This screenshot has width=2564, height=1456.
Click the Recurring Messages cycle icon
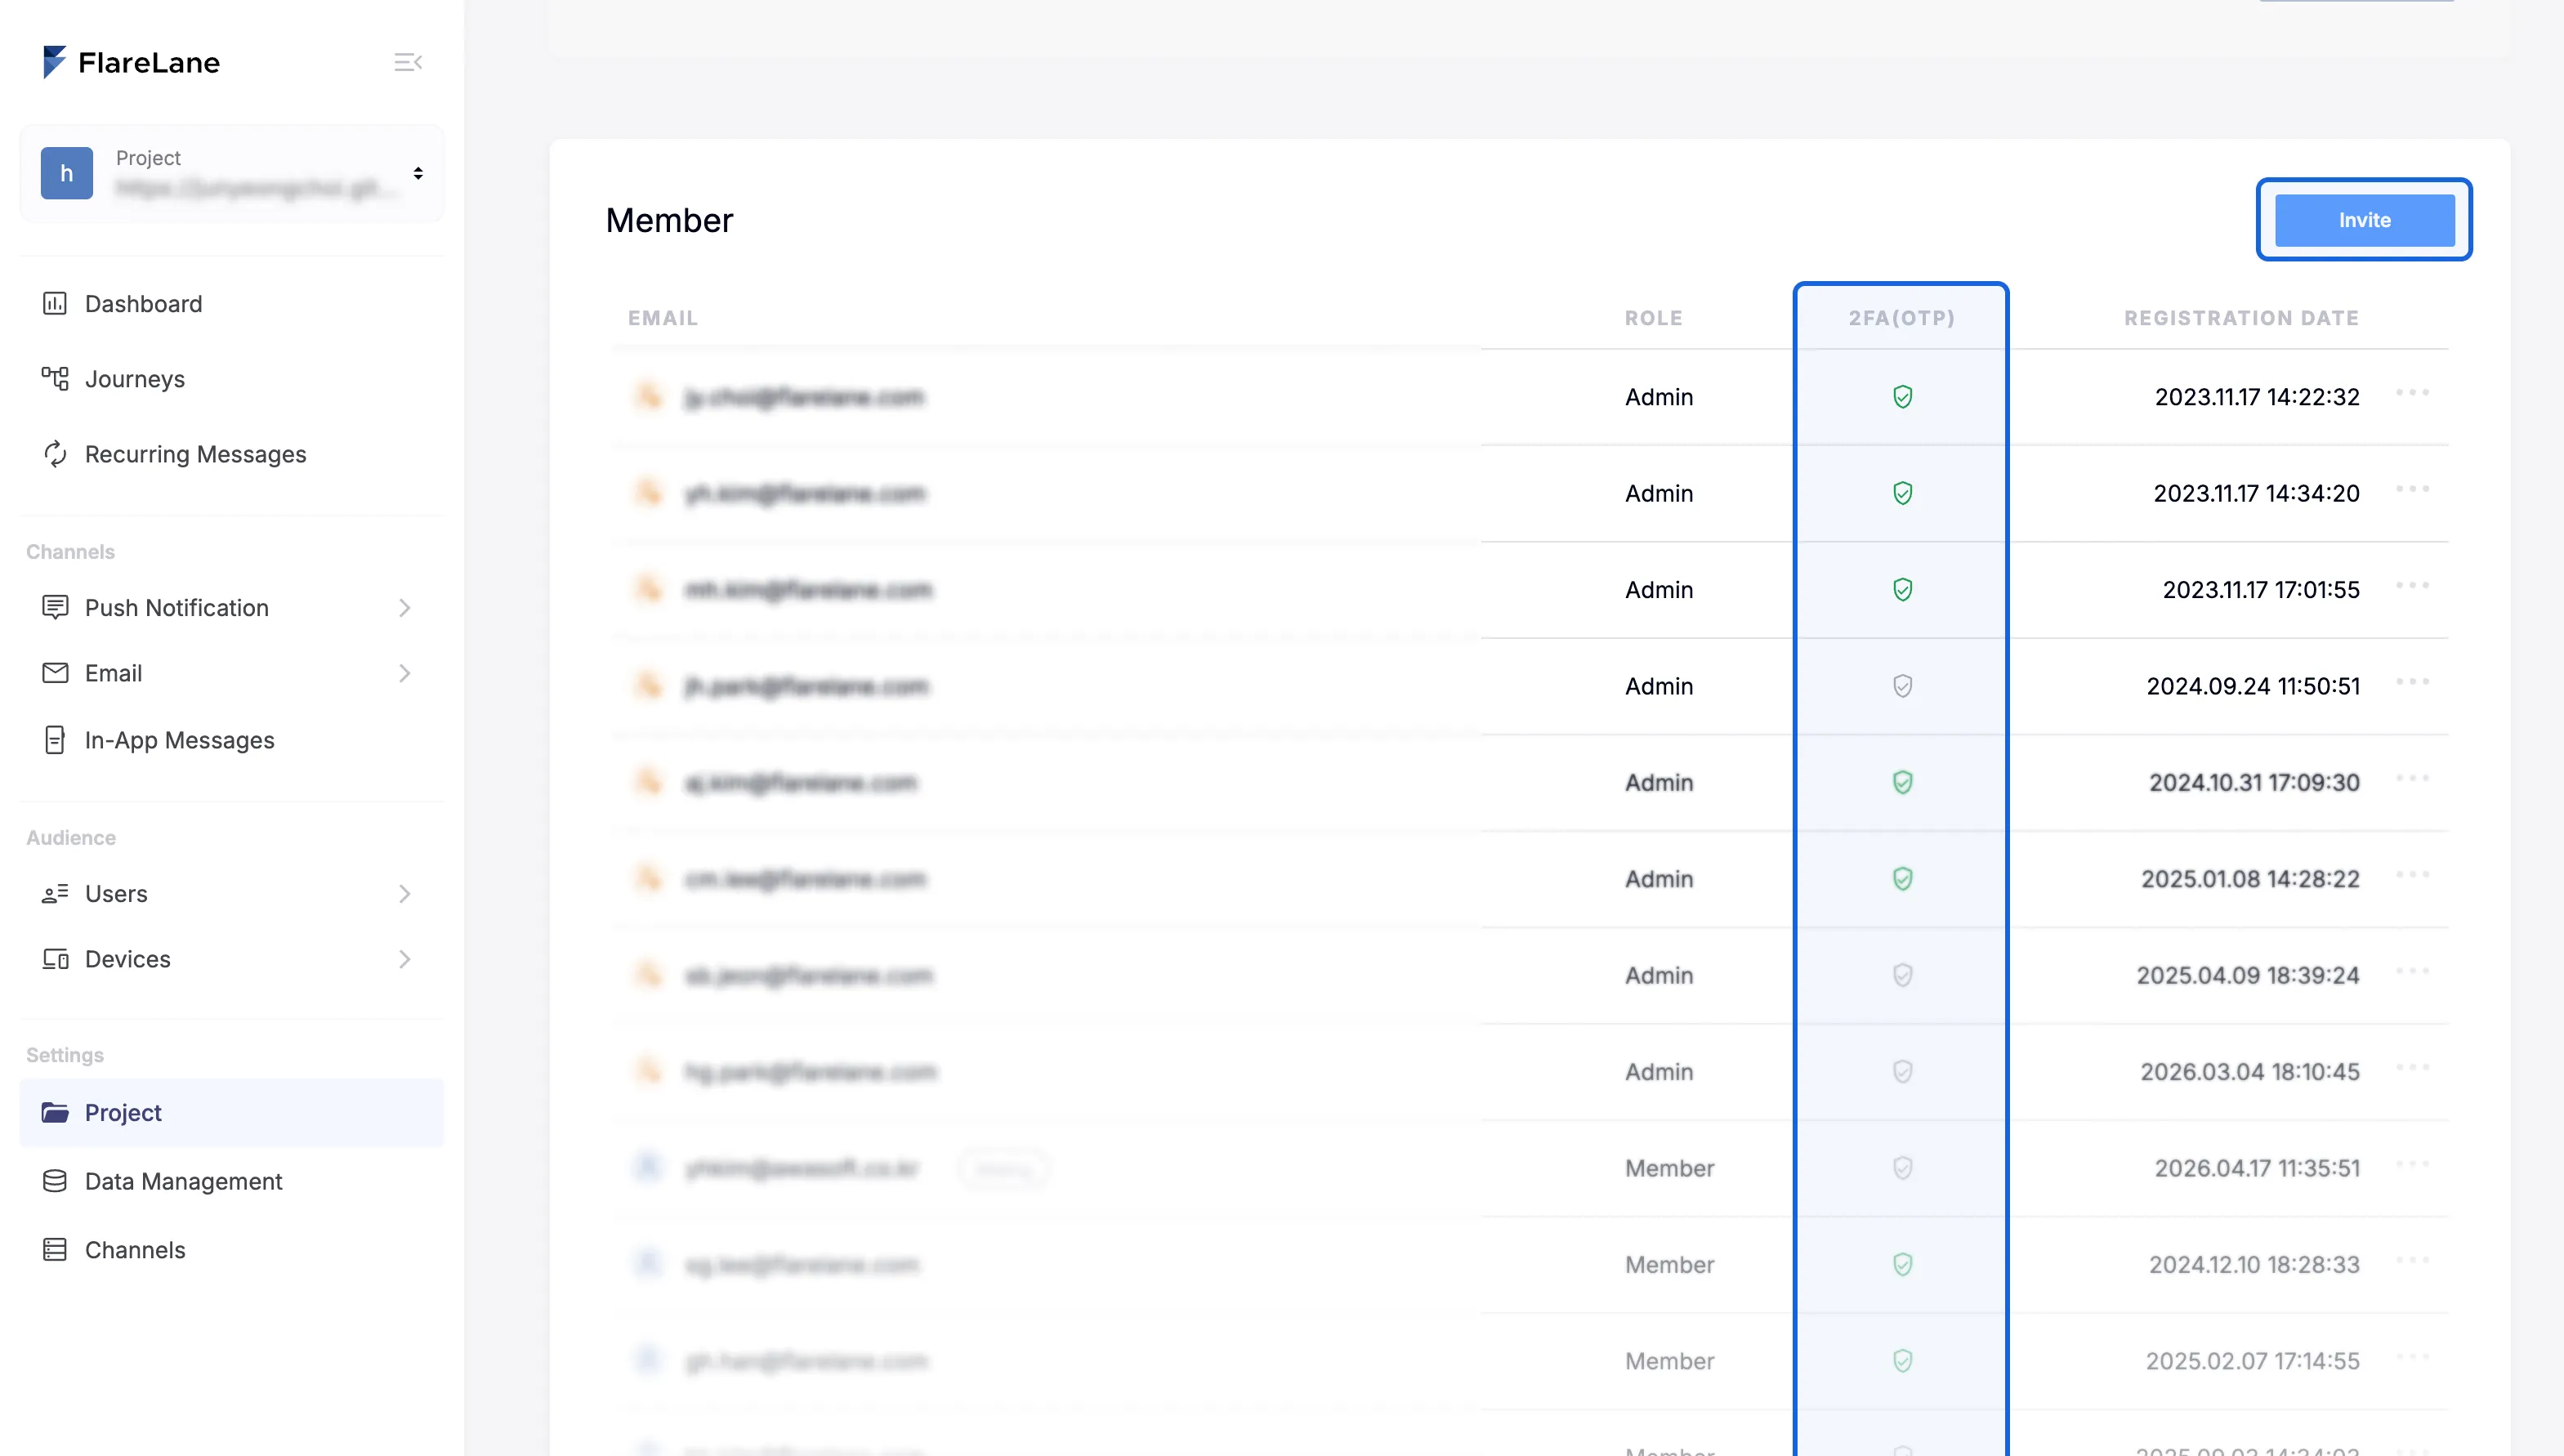click(x=55, y=453)
